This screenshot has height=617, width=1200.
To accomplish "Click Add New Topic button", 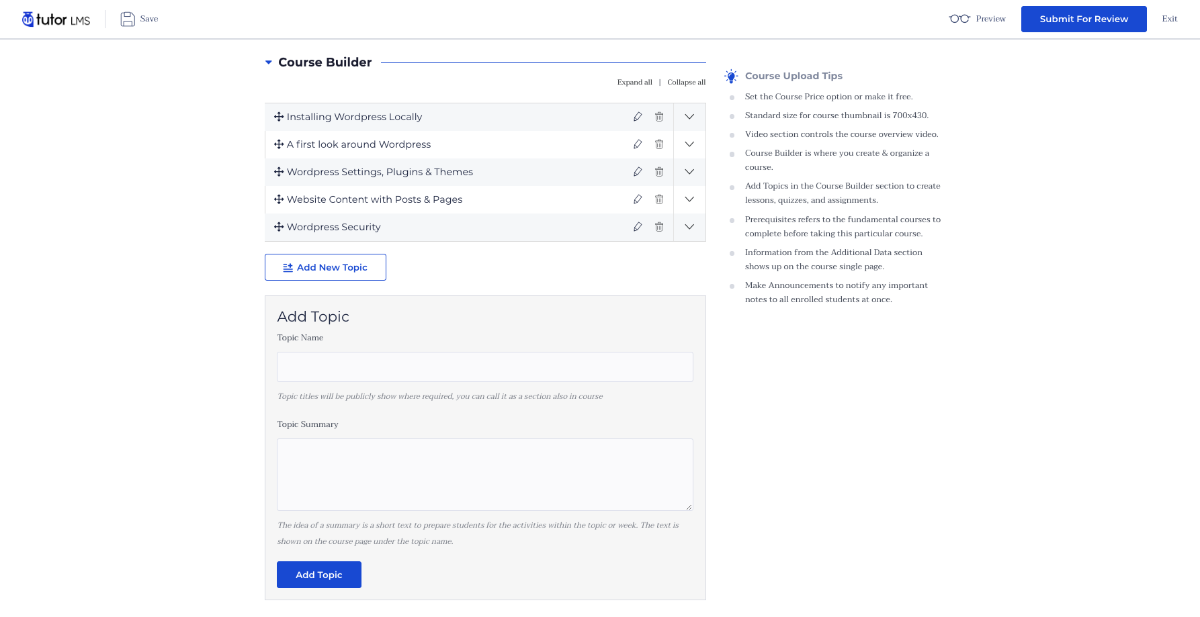I will click(x=325, y=267).
